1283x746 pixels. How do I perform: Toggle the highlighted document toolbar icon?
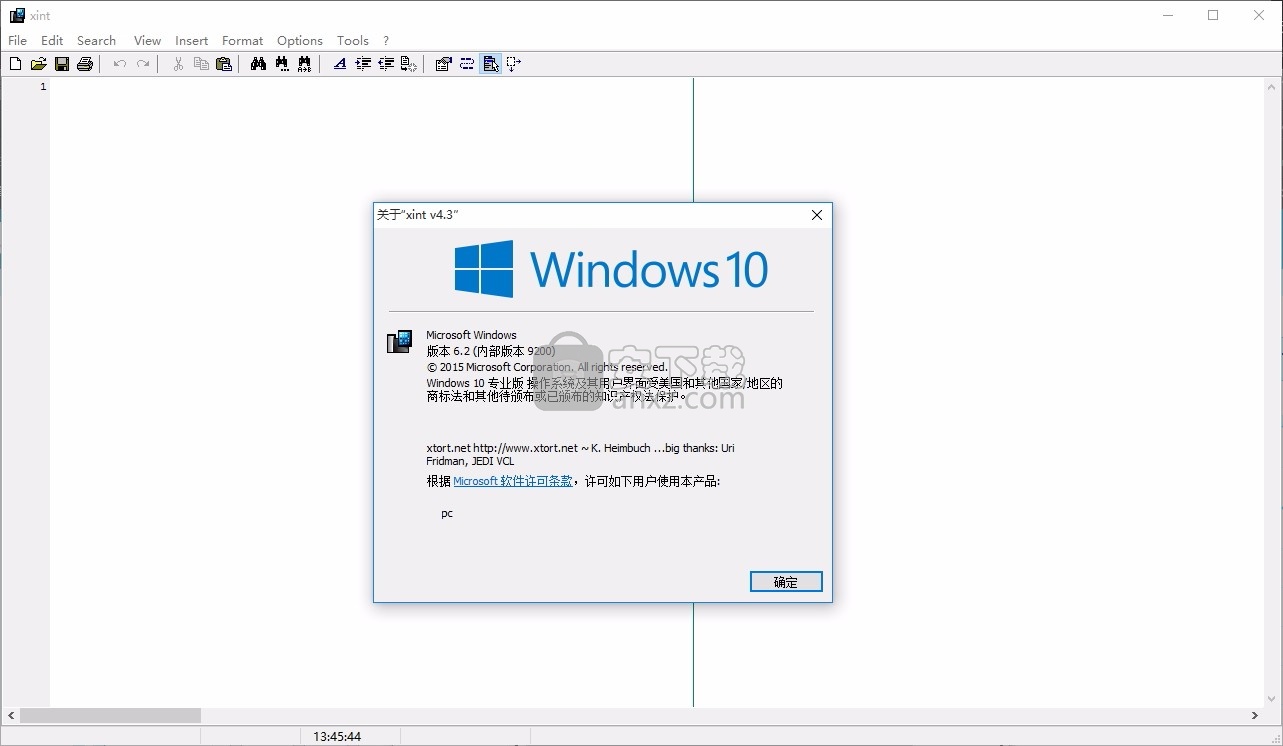(490, 64)
